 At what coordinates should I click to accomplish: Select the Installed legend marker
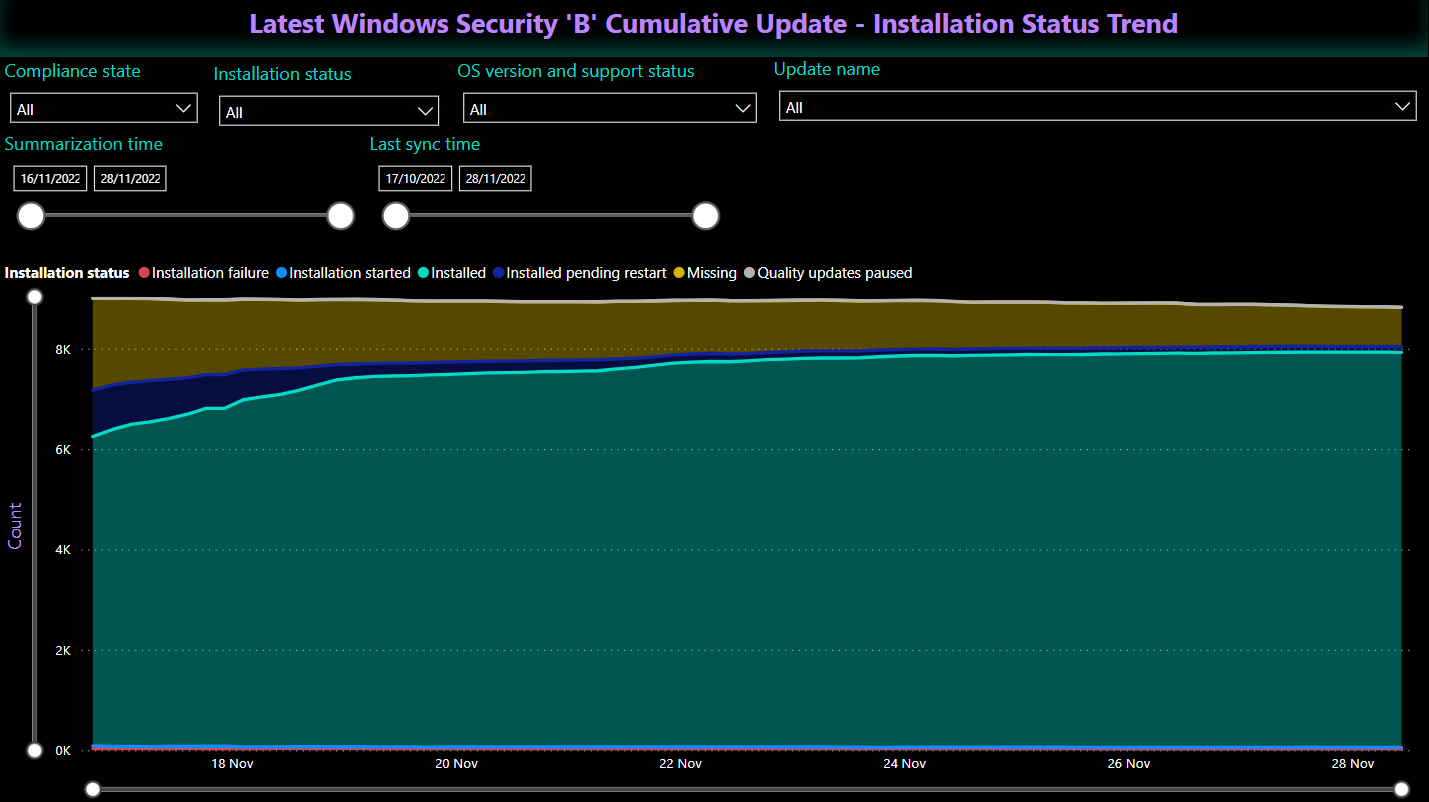click(424, 273)
